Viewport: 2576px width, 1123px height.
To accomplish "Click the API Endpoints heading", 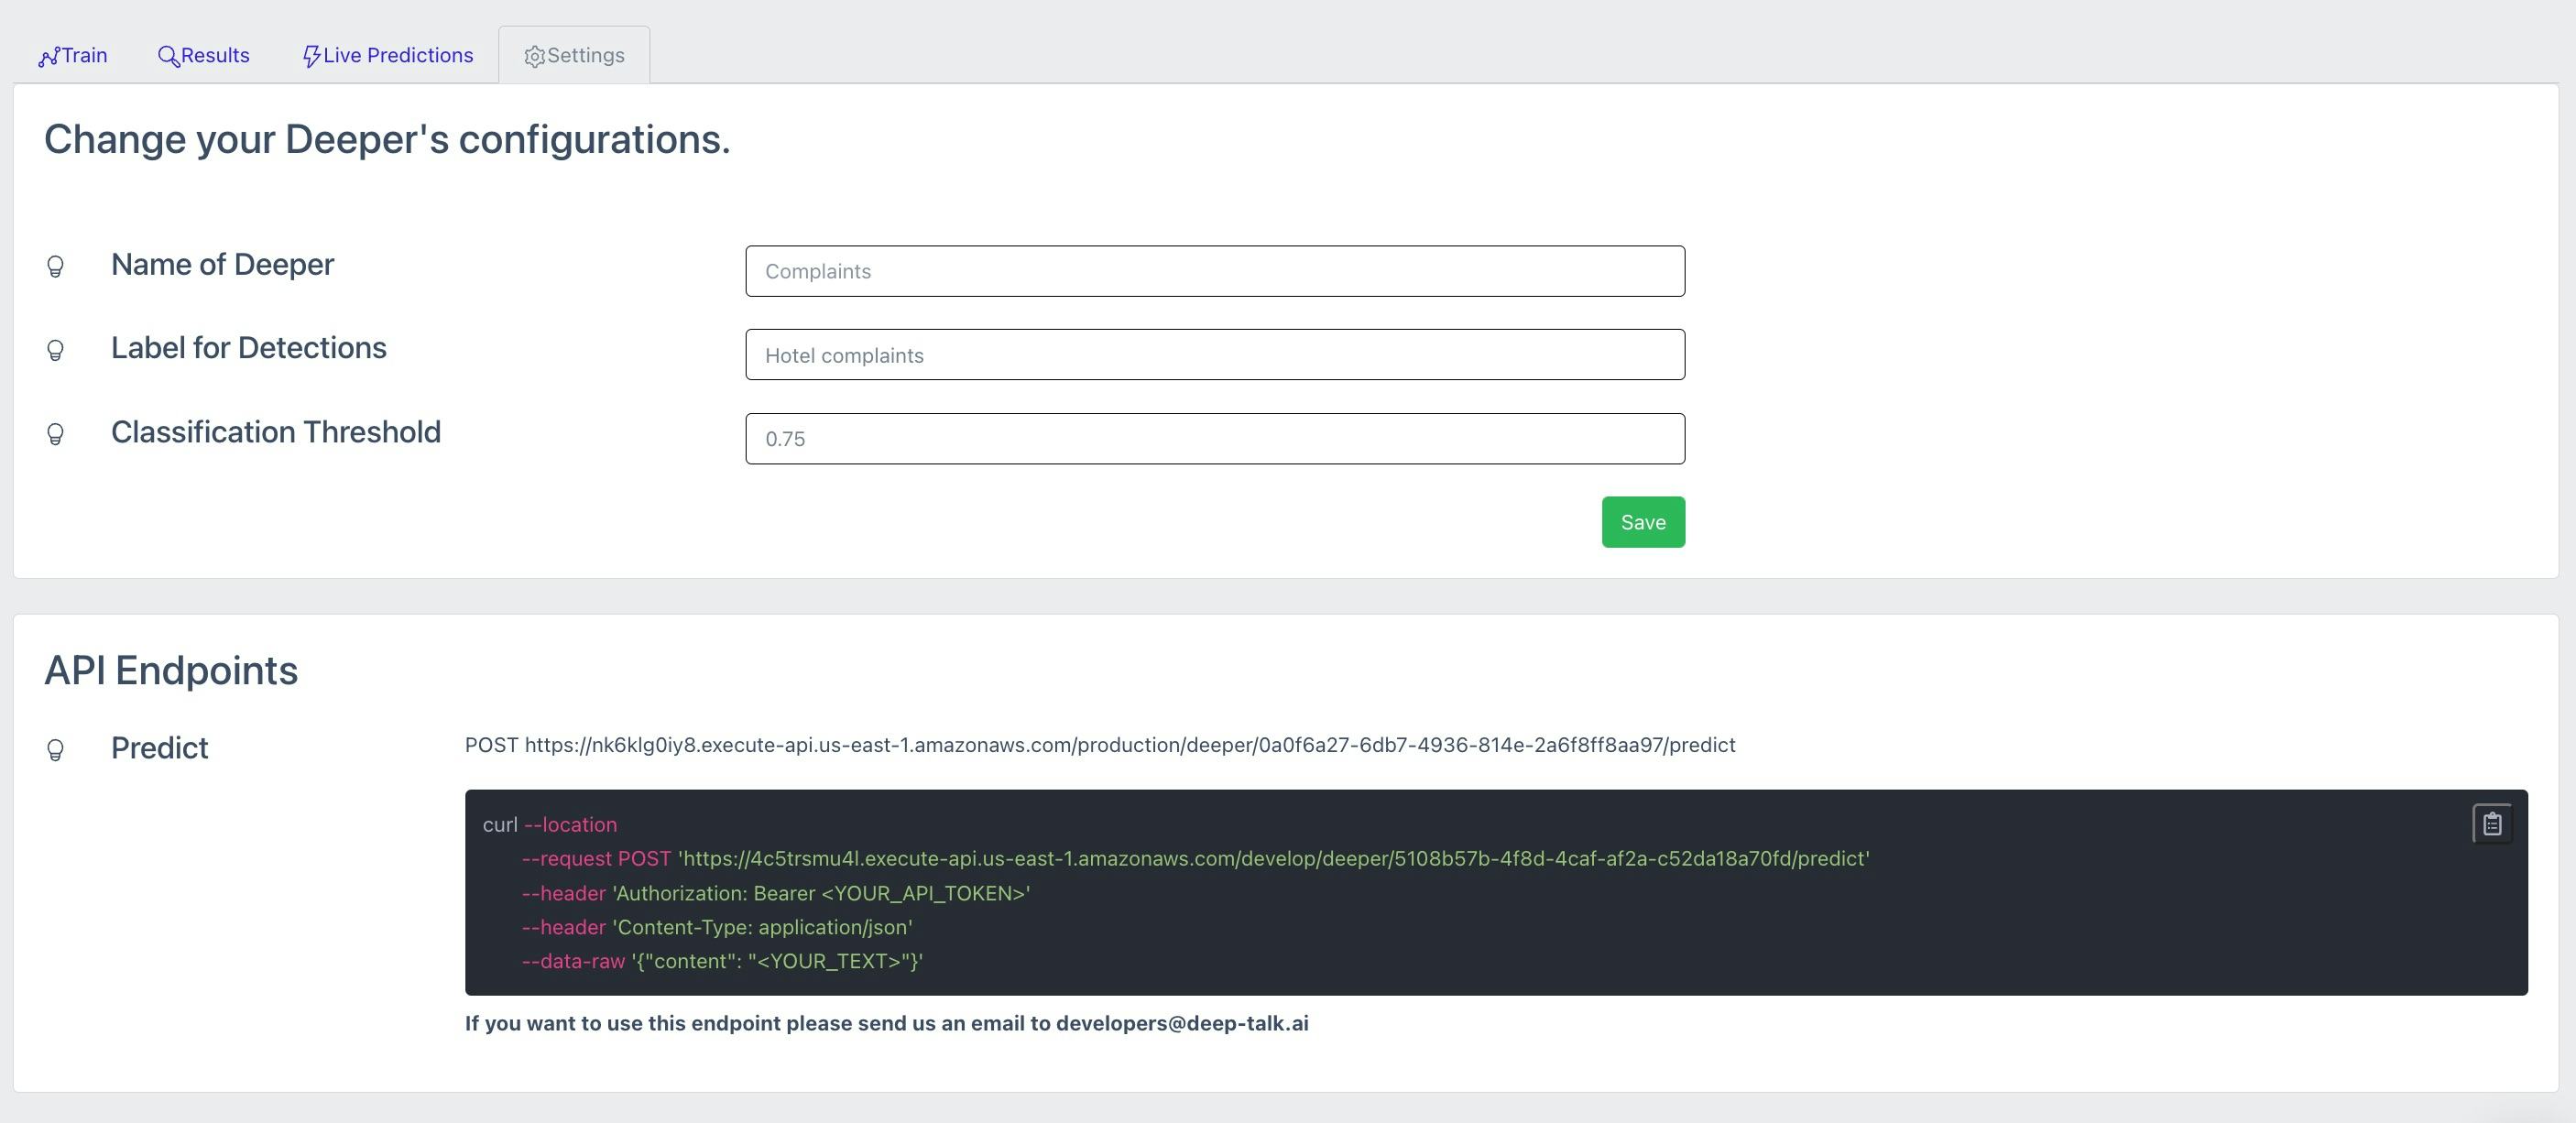I will (x=171, y=670).
